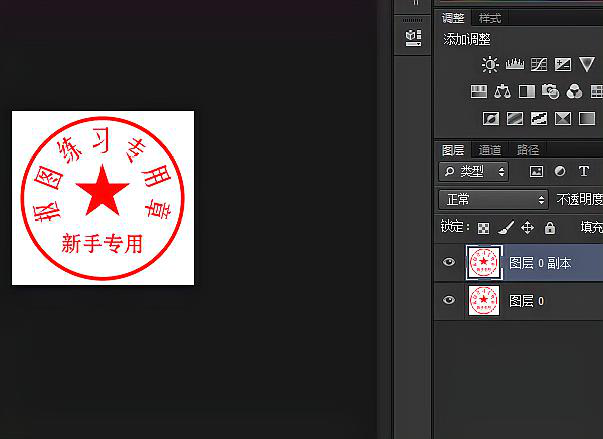
Task: Add a Channel Mixer adjustment (three circles icon)
Action: [x=574, y=91]
